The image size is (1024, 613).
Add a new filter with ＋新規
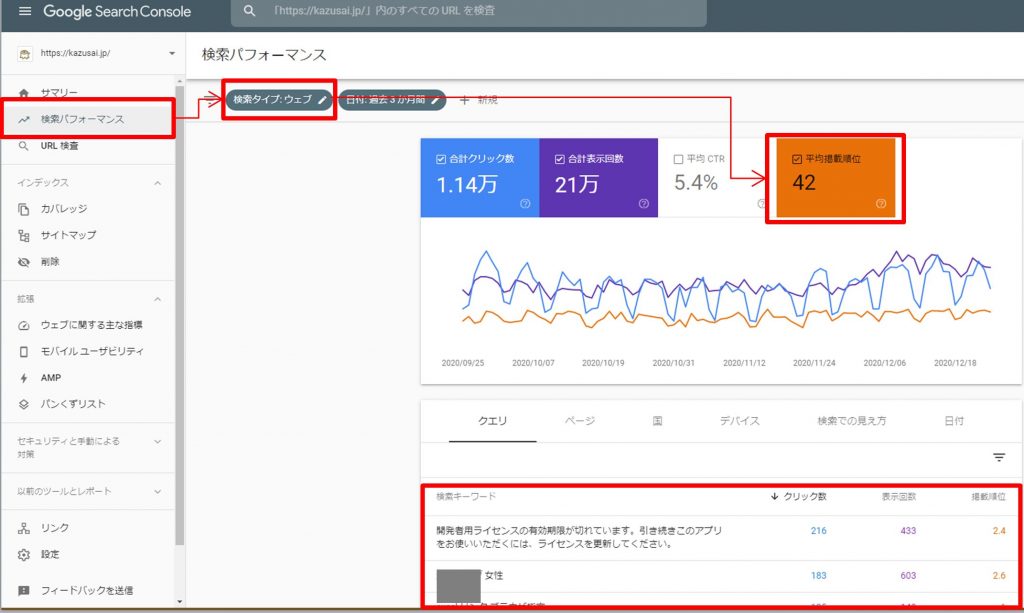480,100
